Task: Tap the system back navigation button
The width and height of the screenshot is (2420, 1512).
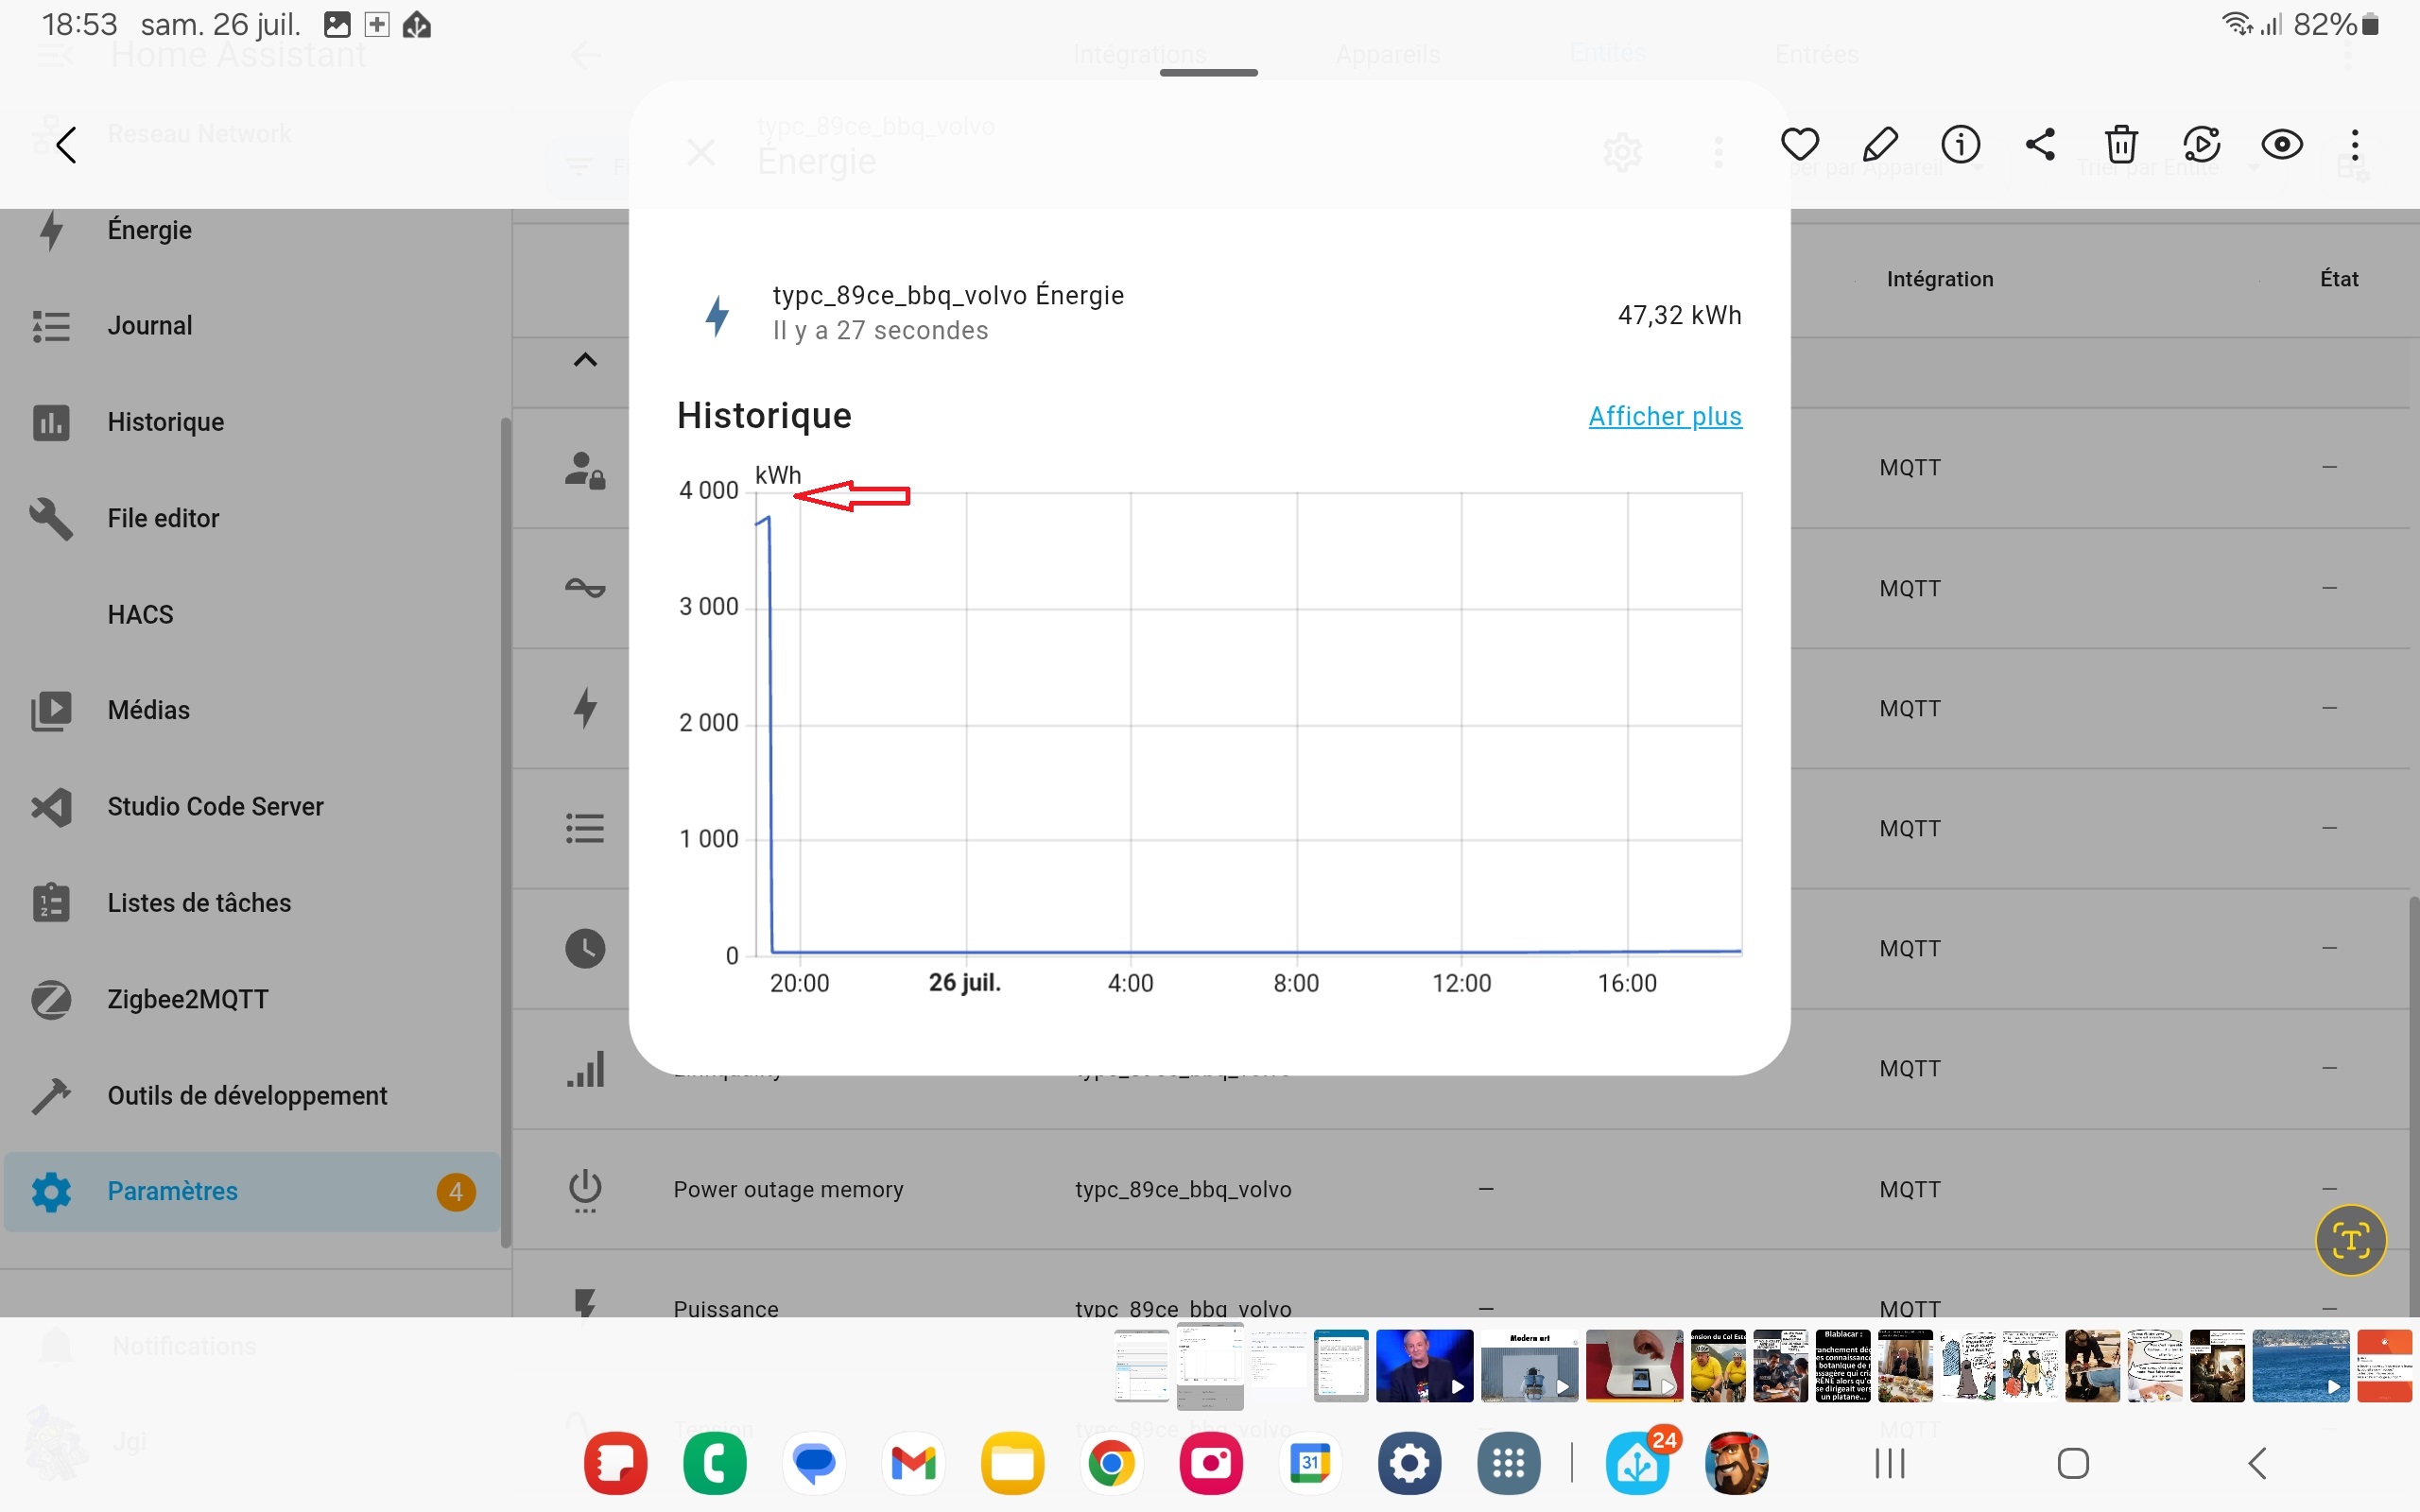Action: [x=2257, y=1463]
